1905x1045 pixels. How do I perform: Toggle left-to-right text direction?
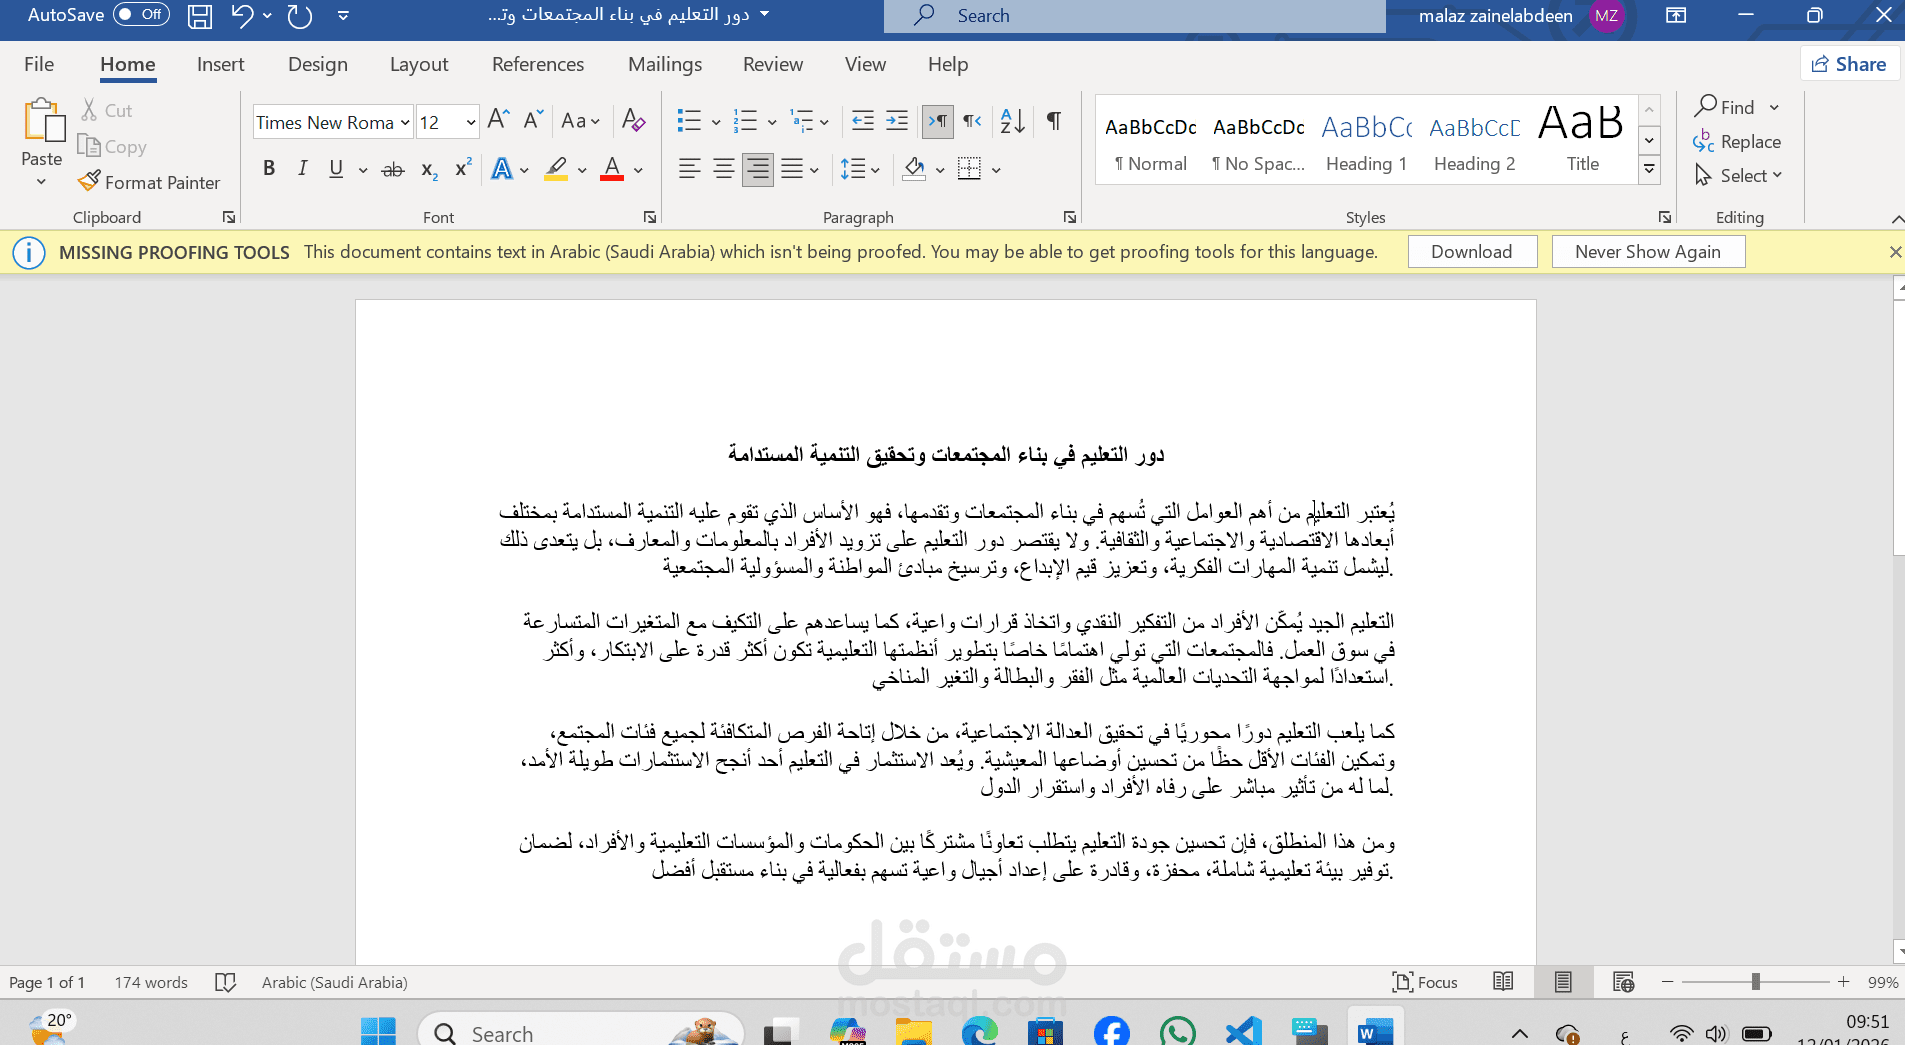click(x=938, y=121)
